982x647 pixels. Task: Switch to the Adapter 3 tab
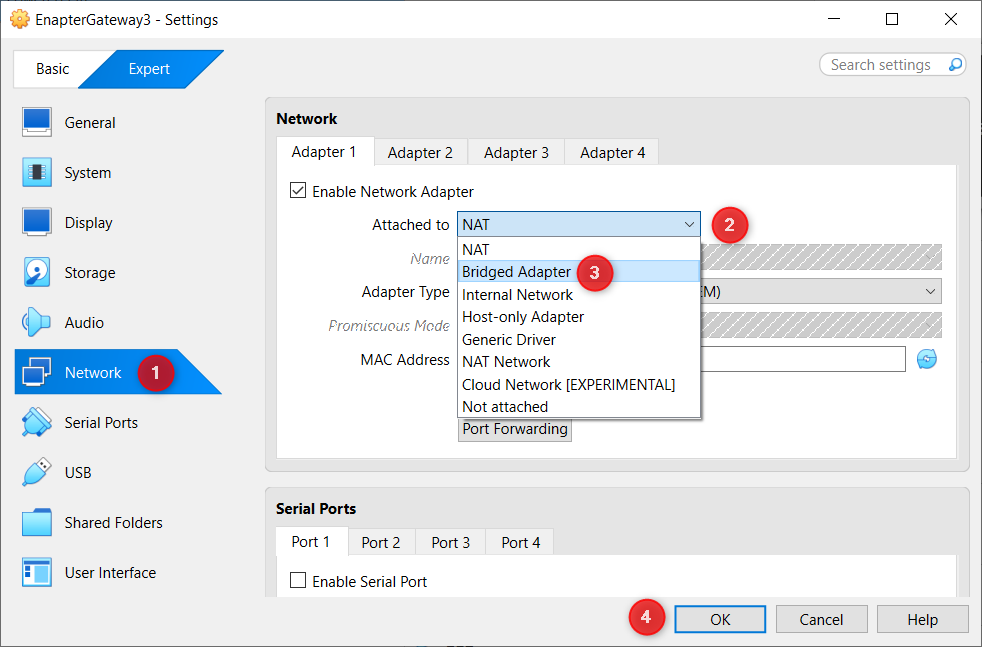[515, 152]
